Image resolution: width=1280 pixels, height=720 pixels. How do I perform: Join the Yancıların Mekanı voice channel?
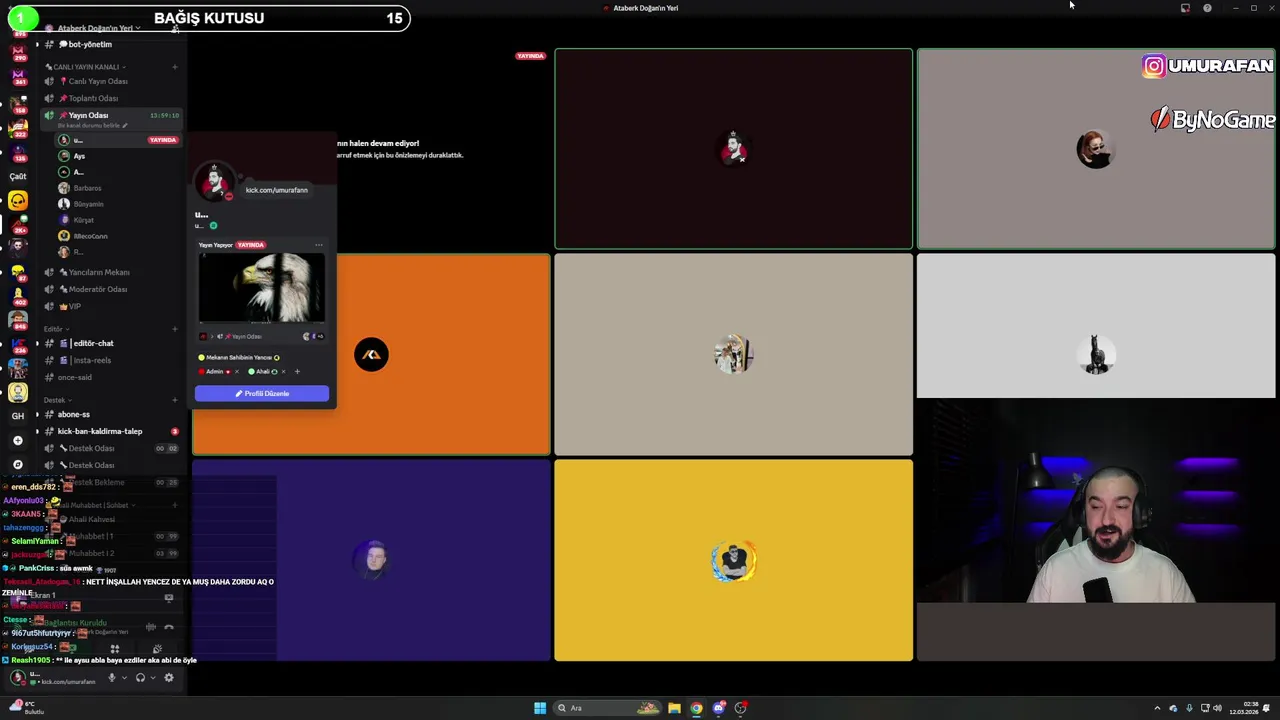(x=110, y=272)
